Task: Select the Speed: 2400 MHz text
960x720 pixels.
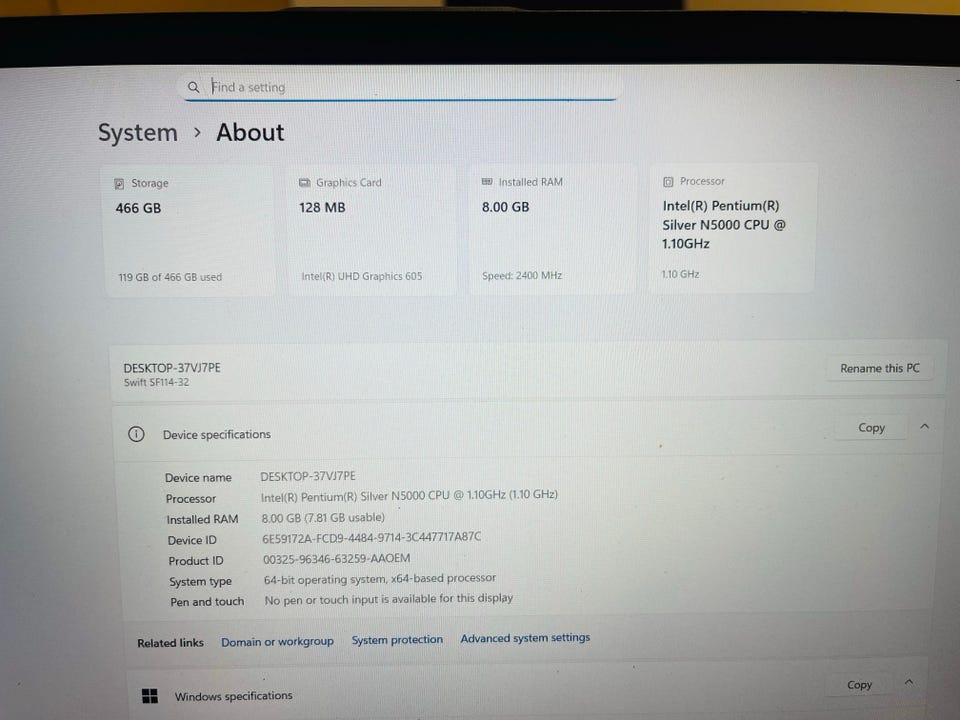Action: tap(522, 276)
